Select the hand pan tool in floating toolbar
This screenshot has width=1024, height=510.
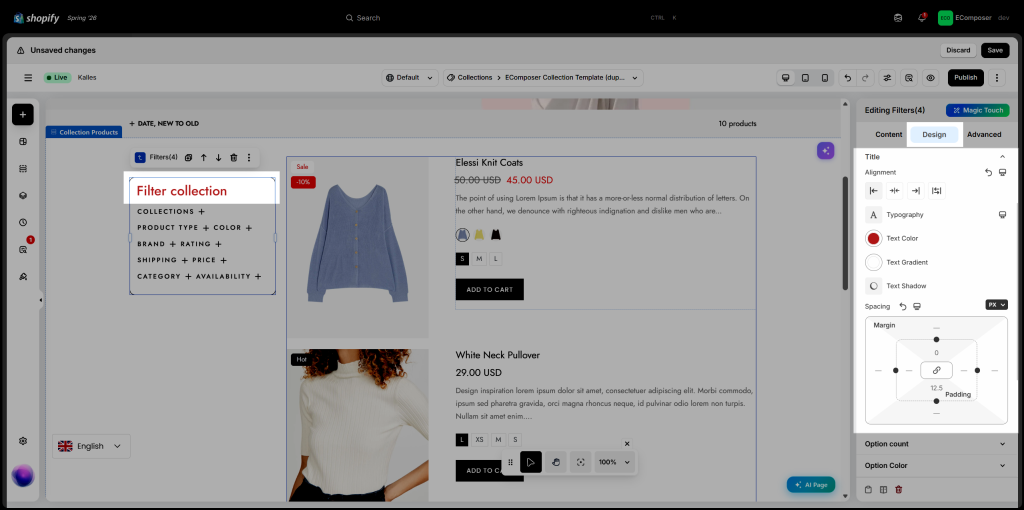[x=556, y=462]
